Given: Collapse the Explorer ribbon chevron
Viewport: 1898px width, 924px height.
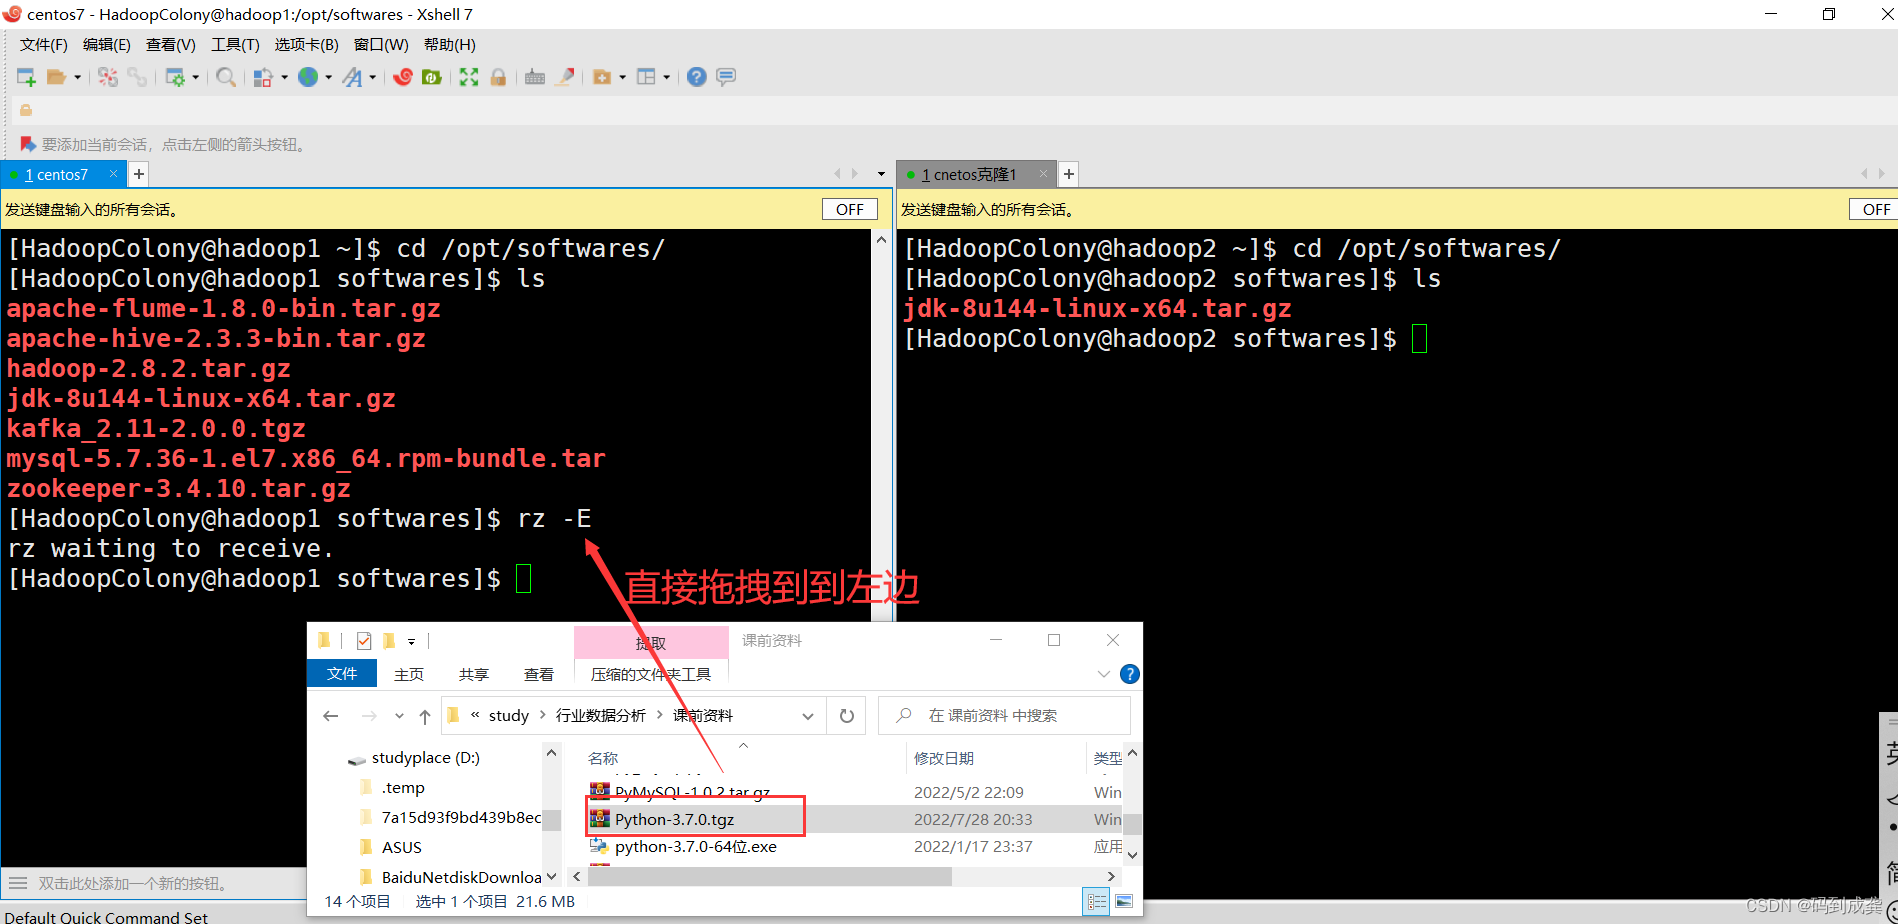Looking at the screenshot, I should coord(1103,674).
